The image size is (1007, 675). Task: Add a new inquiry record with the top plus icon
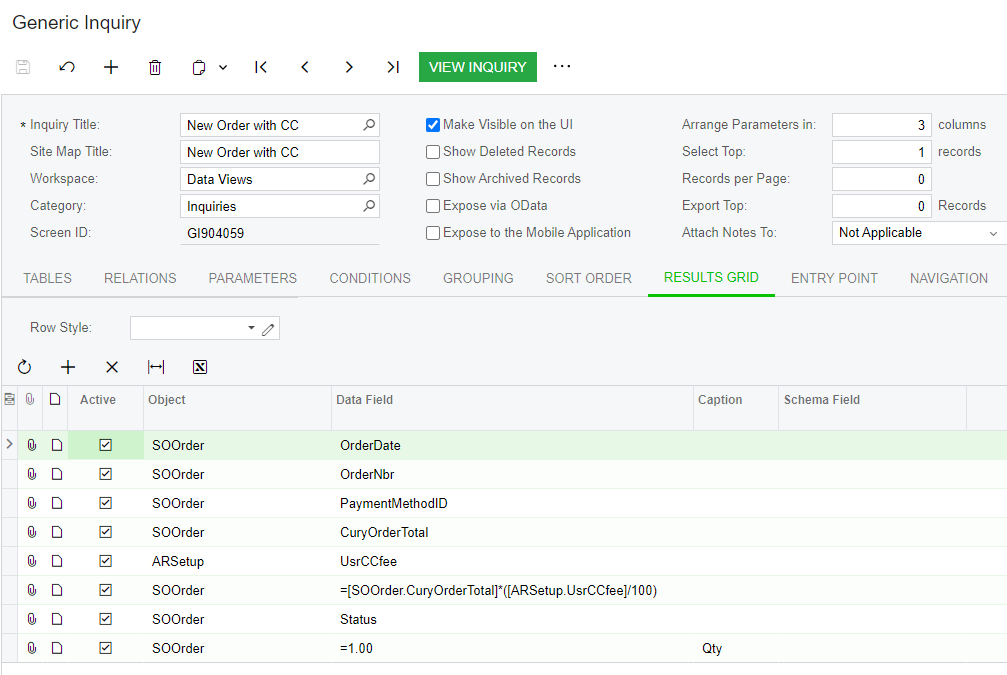pyautogui.click(x=111, y=67)
